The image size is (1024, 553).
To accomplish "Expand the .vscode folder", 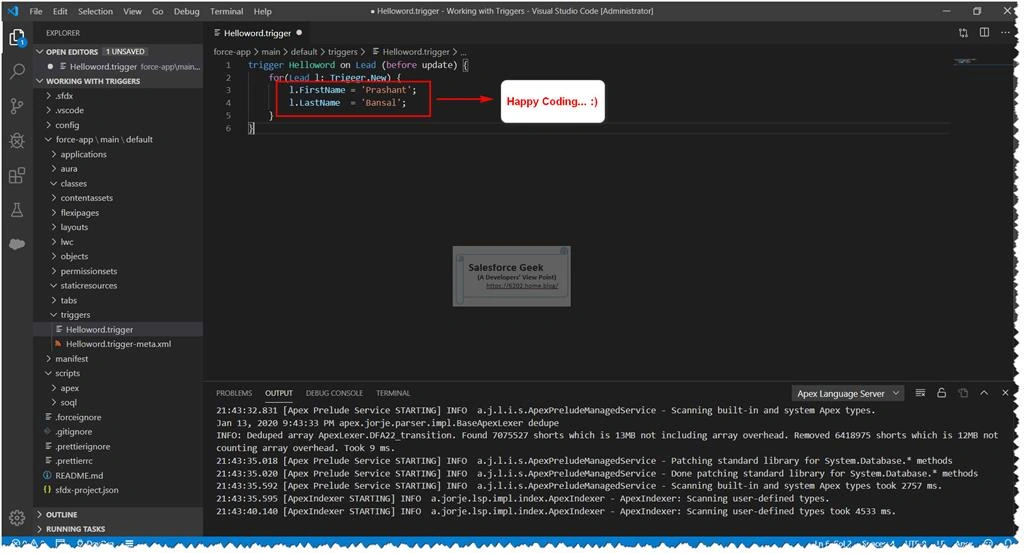I will pos(118,110).
